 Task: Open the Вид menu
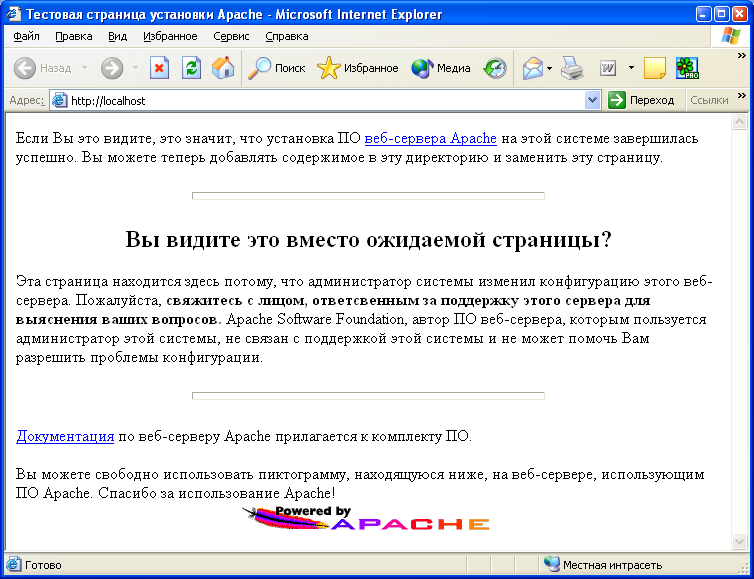[x=117, y=37]
